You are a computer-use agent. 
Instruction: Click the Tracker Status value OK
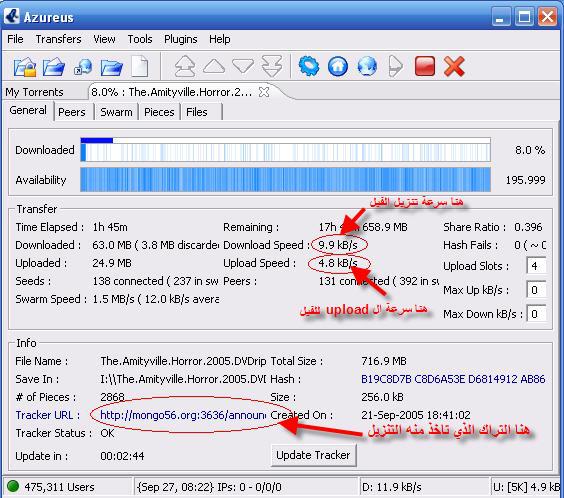tap(107, 433)
